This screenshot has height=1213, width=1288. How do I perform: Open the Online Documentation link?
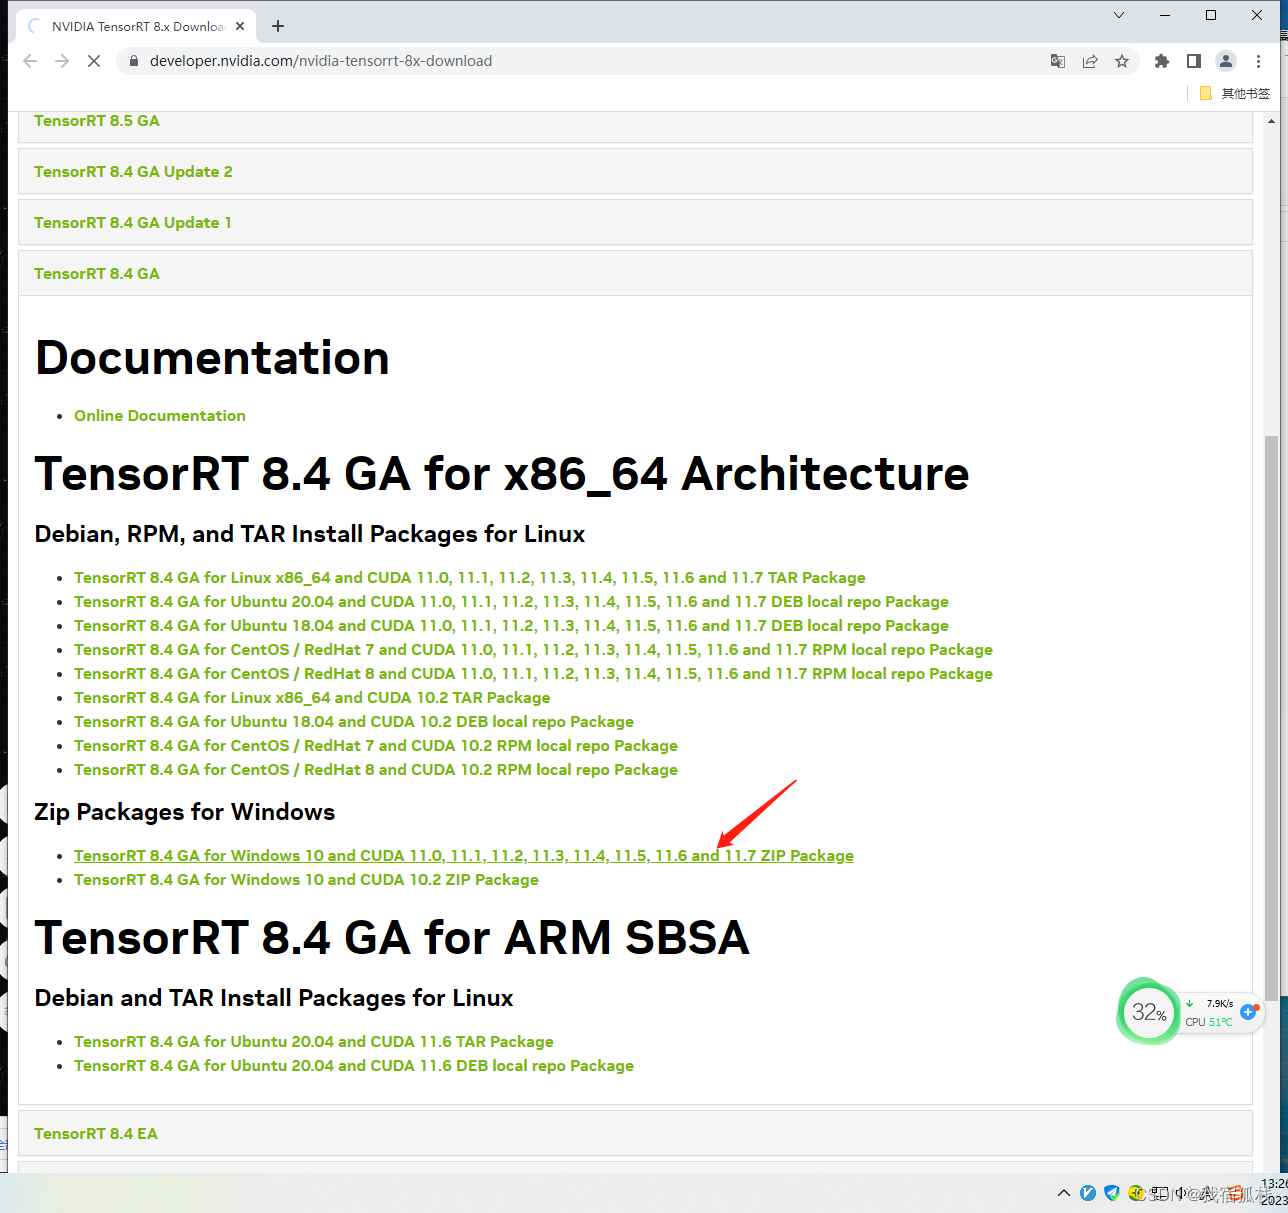[x=160, y=416]
